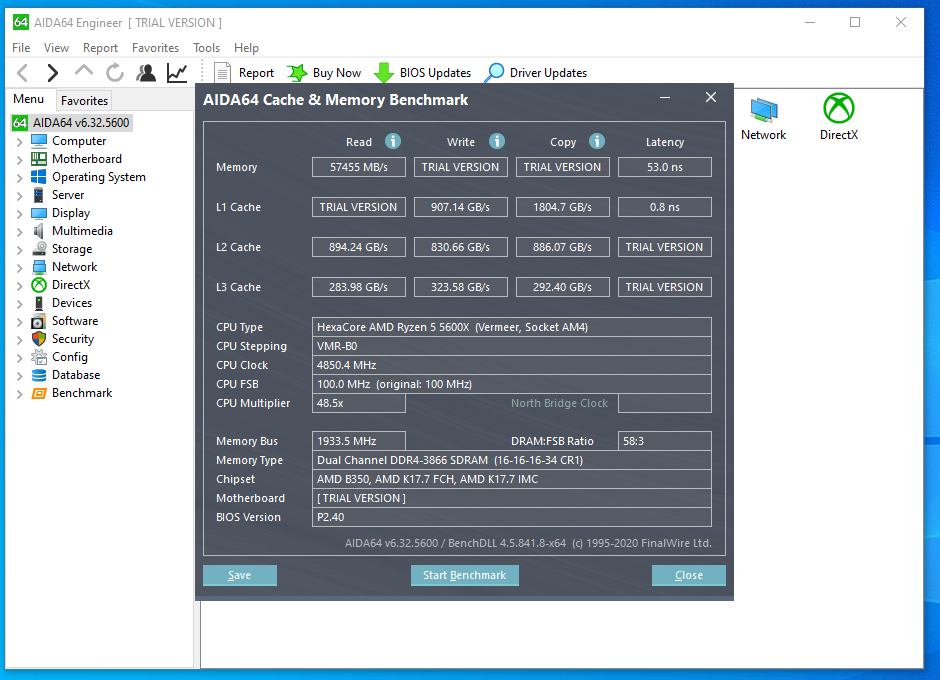Go up one level with the up arrow icon
The height and width of the screenshot is (680, 940).
click(84, 71)
